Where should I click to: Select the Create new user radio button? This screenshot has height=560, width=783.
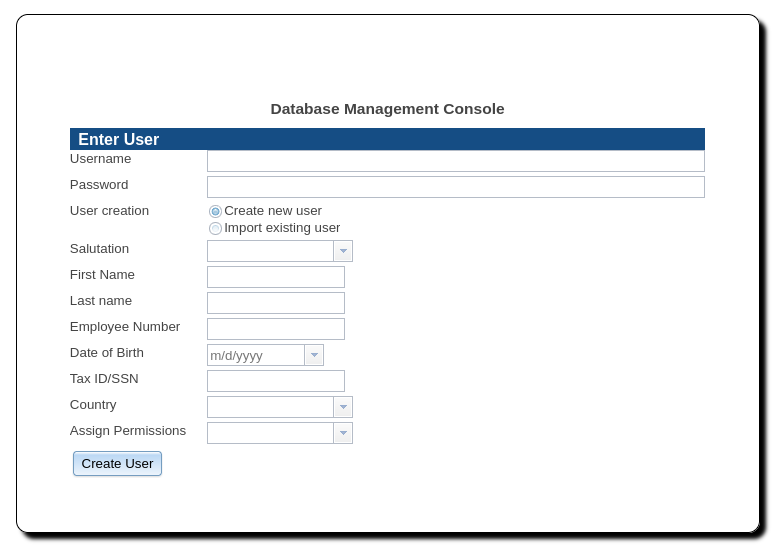coord(215,211)
